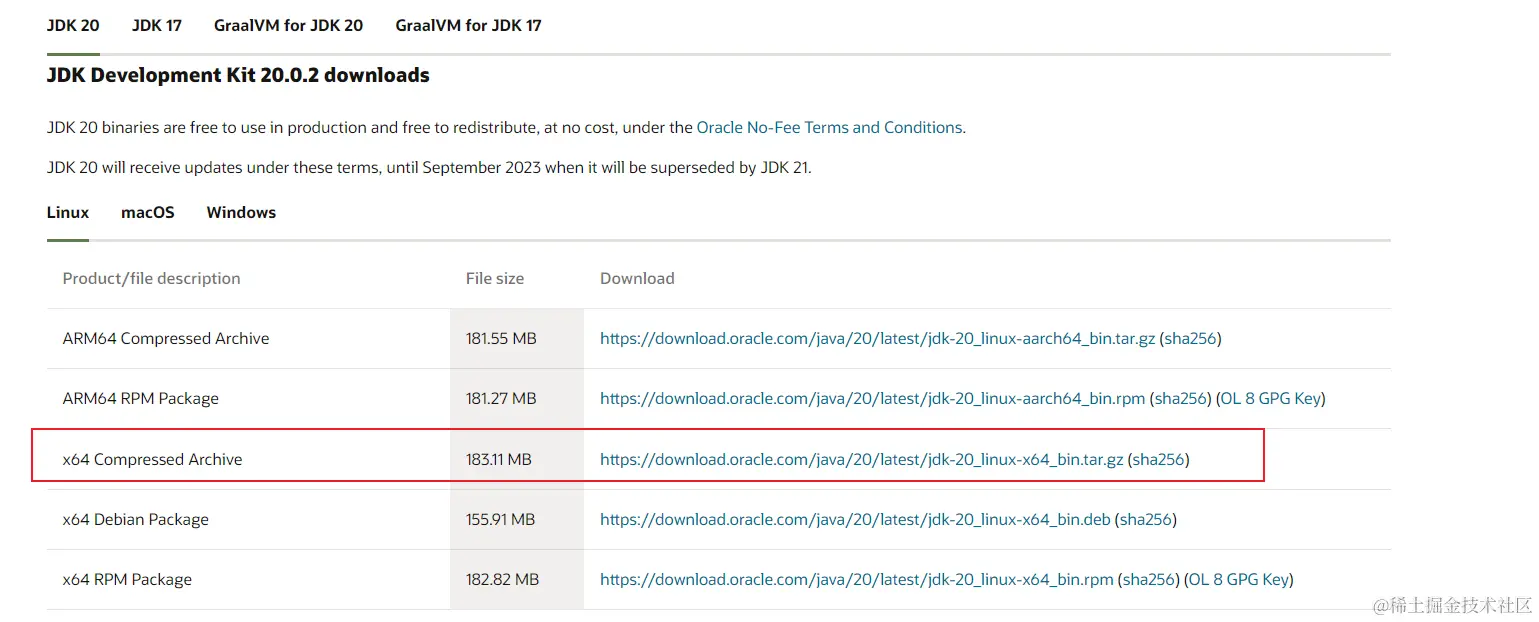Screen dimensions: 1539x622
Task: Click x64 RPM Package row label
Action: (127, 579)
